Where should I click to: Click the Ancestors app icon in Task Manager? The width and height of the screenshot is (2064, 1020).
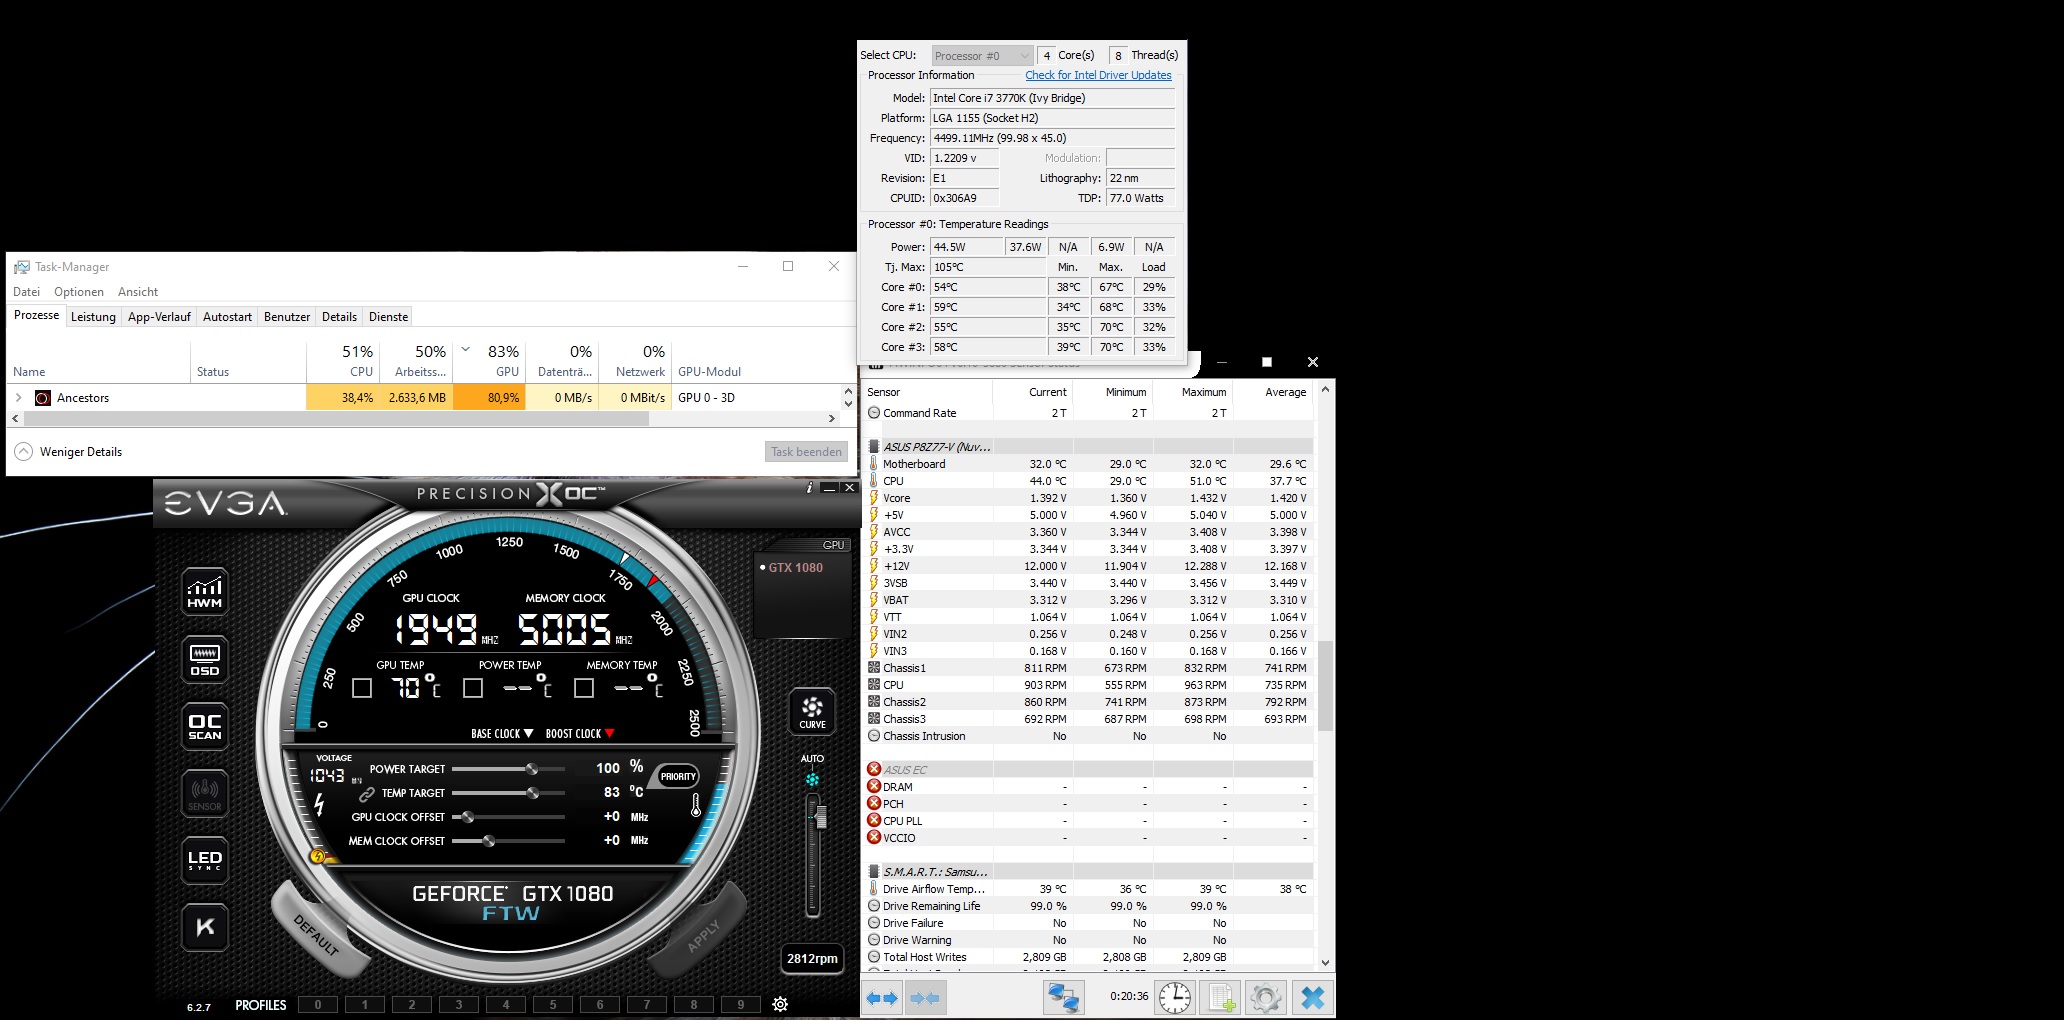point(42,398)
